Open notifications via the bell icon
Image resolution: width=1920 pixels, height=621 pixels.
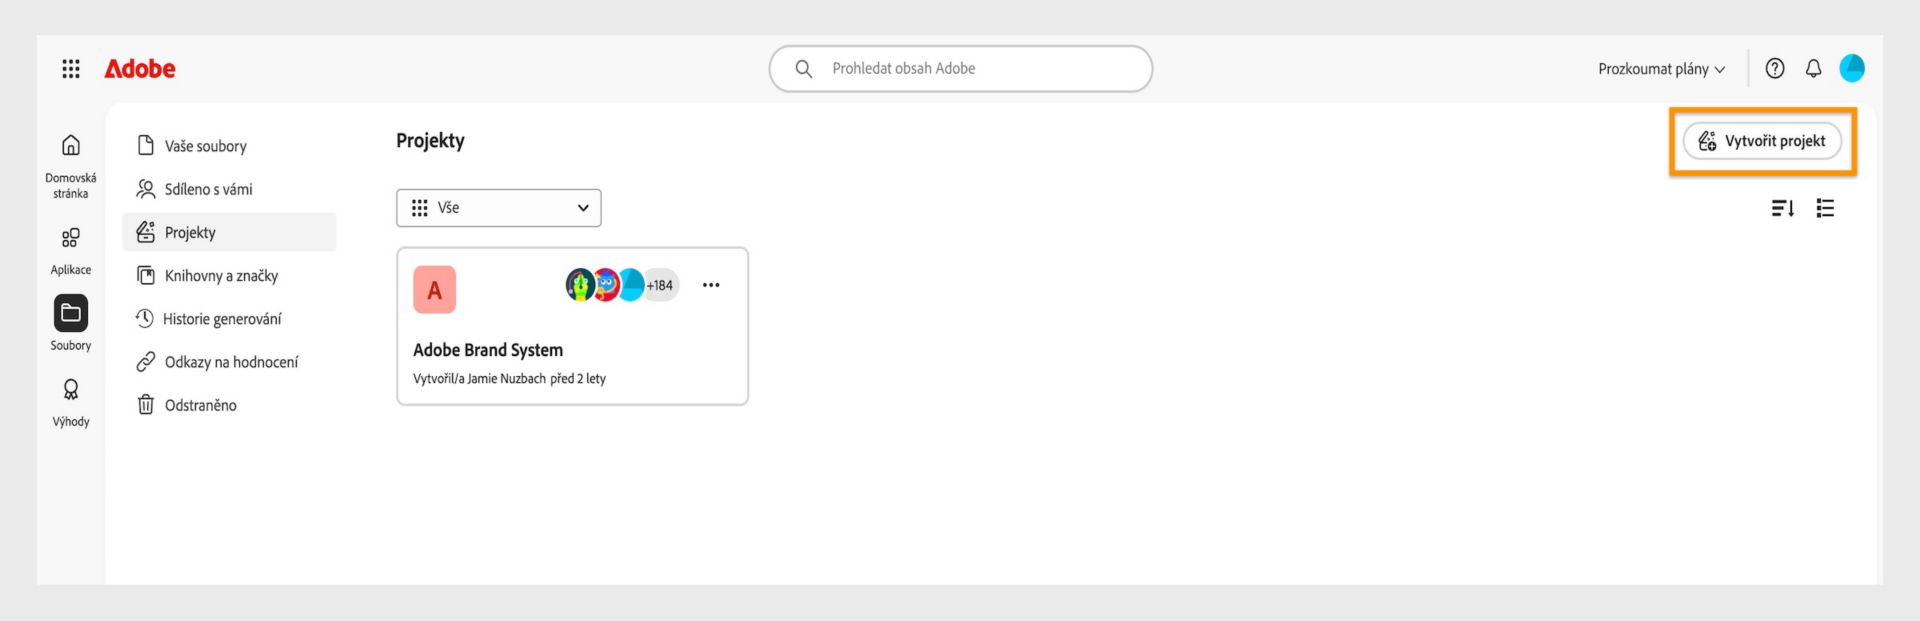[1813, 68]
